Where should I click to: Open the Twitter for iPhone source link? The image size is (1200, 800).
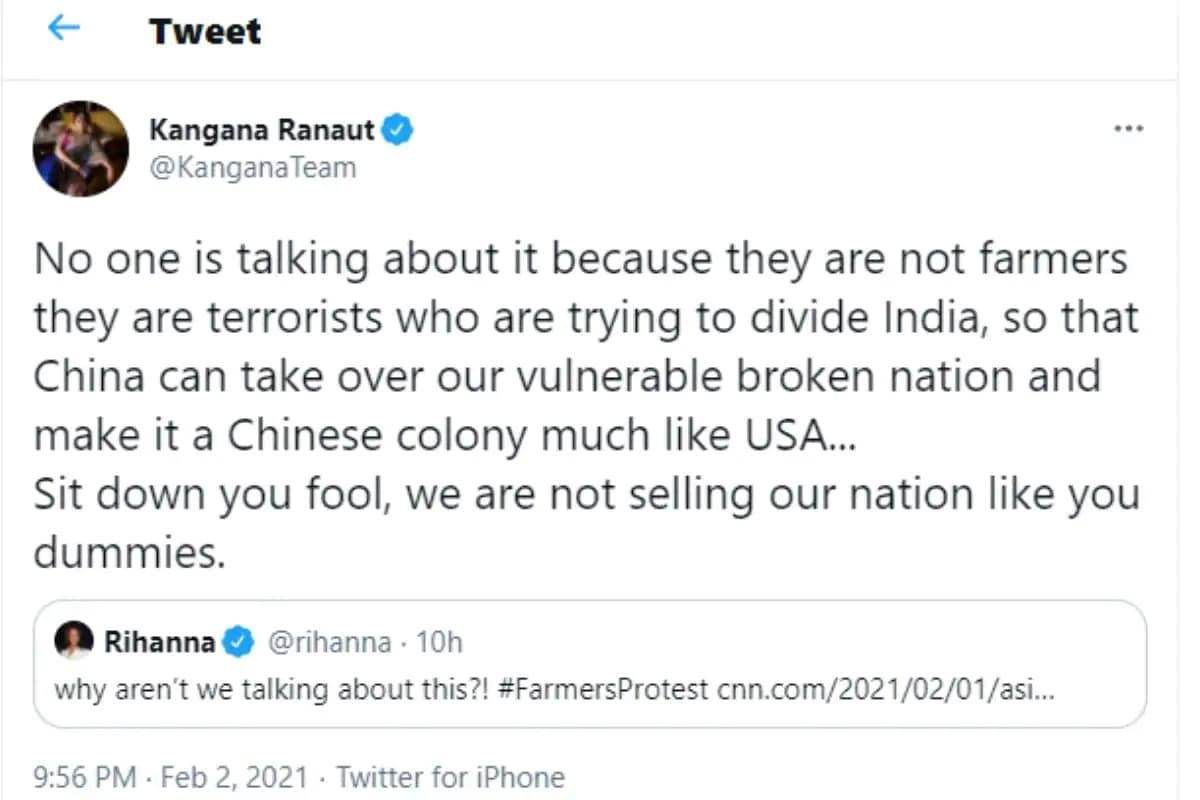(x=450, y=777)
